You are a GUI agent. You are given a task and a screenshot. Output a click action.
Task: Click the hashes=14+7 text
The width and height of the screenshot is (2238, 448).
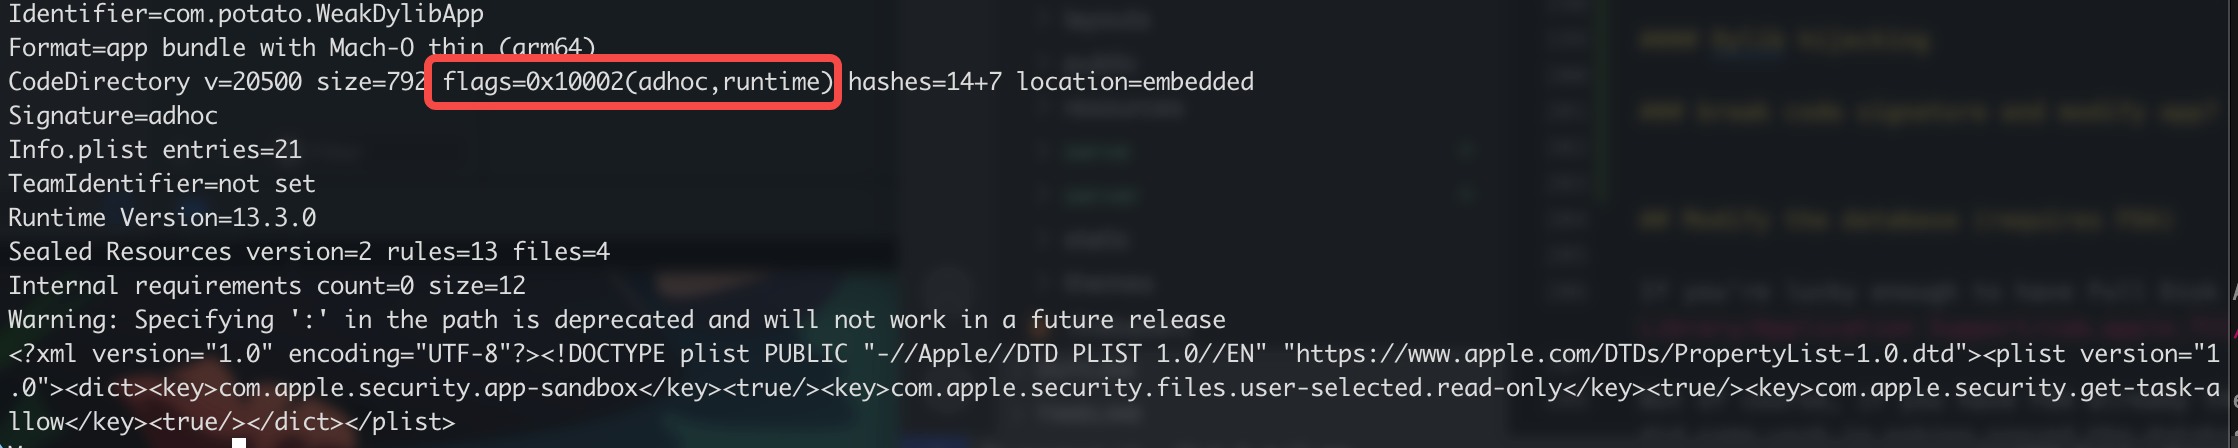(925, 82)
